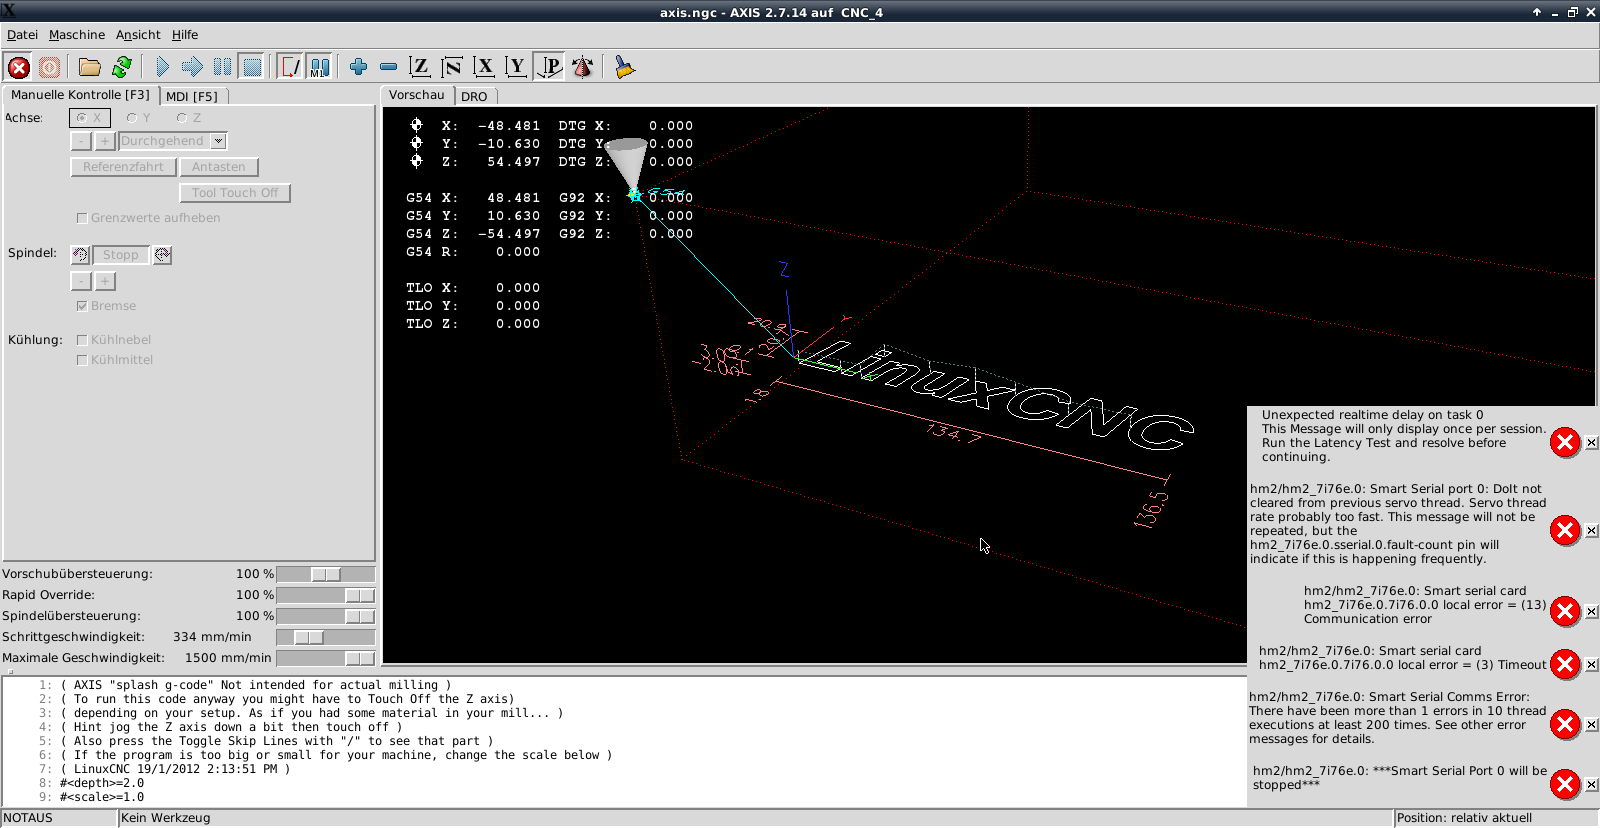The image size is (1600, 828).
Task: Click the Spindelübersteuerung slider
Action: (x=326, y=616)
